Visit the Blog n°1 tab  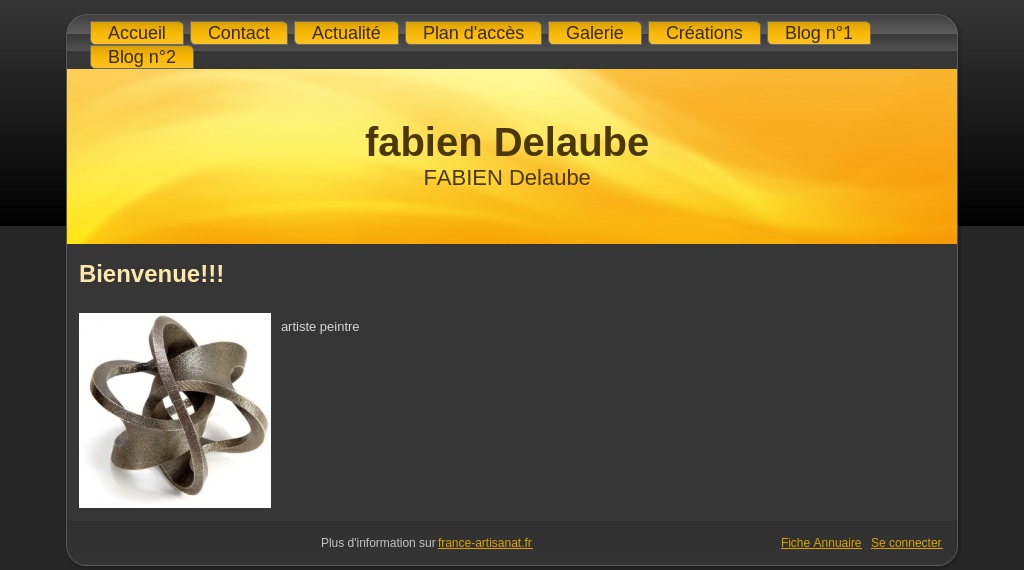818,33
